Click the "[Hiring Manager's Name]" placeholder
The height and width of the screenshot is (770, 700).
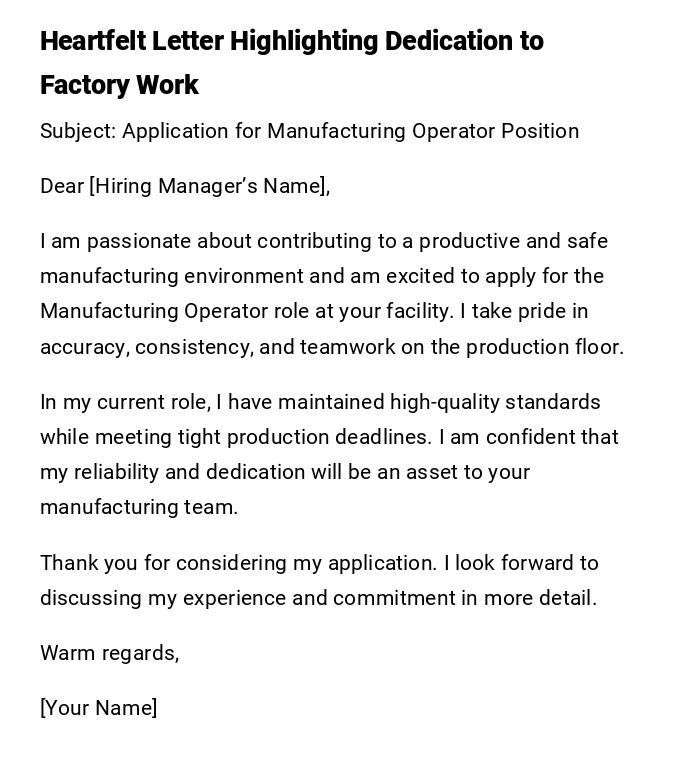click(209, 186)
